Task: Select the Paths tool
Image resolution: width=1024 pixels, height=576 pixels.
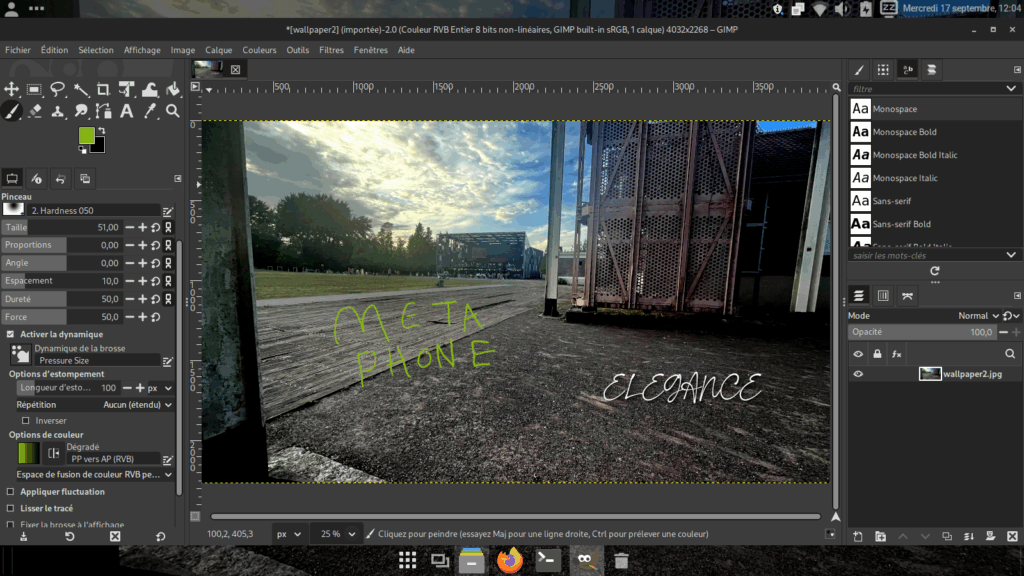Action: 103,112
